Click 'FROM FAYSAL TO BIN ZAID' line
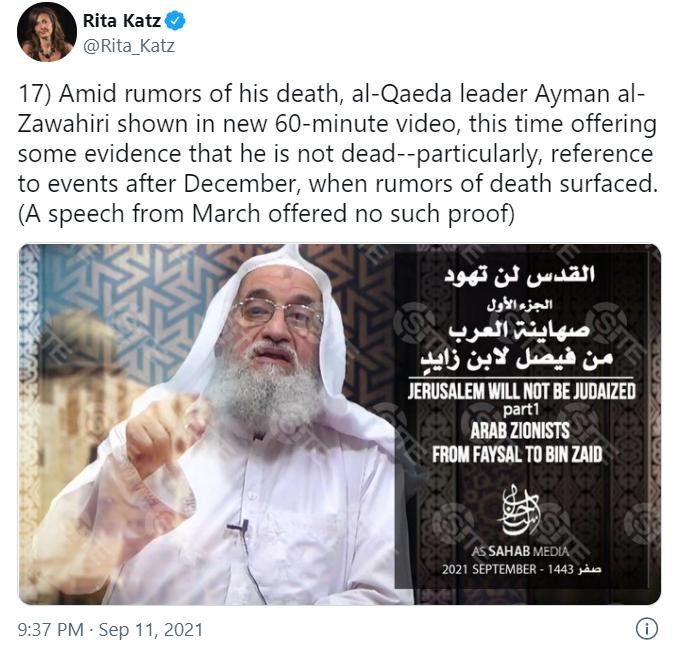 click(517, 455)
